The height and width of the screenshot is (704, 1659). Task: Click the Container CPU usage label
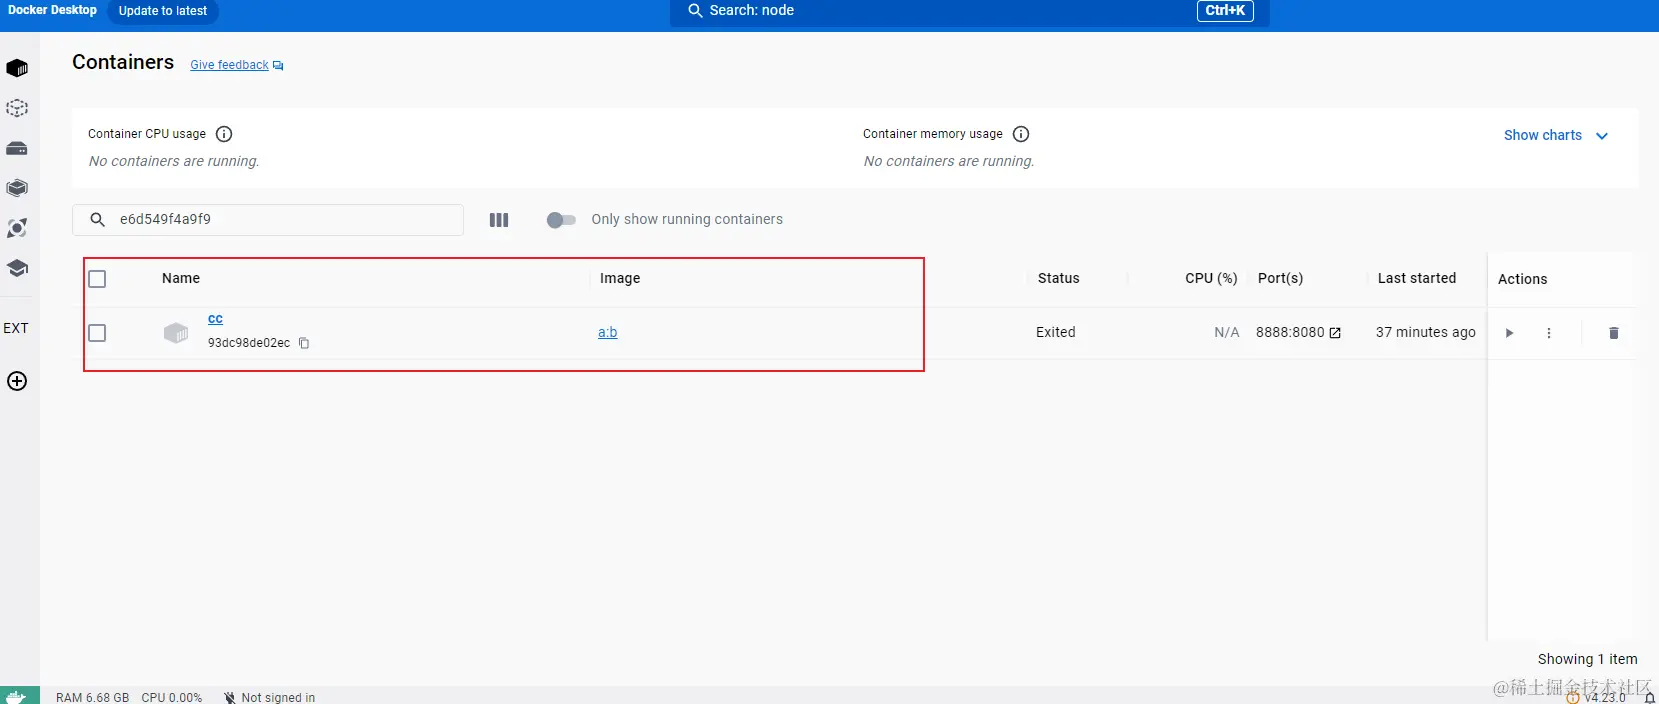[x=147, y=134]
